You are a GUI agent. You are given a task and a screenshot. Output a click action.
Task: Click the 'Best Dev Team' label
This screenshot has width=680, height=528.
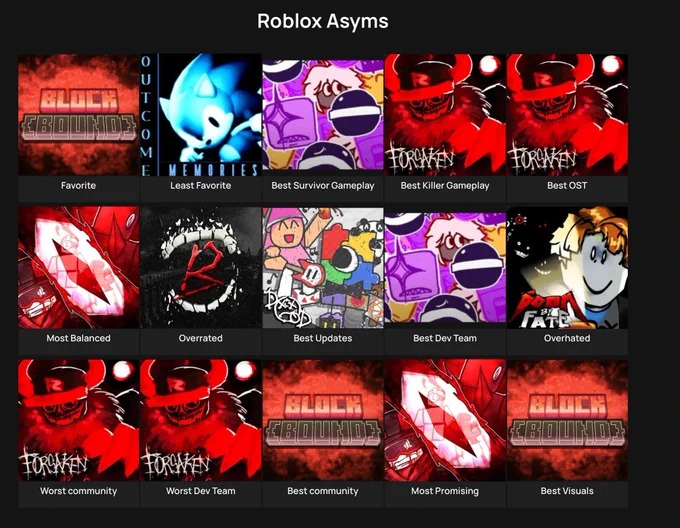[x=445, y=338]
